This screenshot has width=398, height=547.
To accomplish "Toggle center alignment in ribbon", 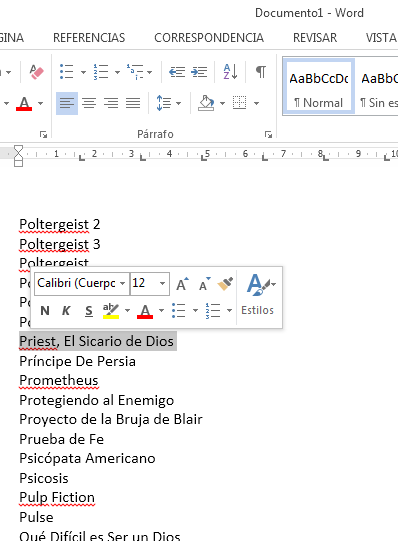I will point(89,103).
